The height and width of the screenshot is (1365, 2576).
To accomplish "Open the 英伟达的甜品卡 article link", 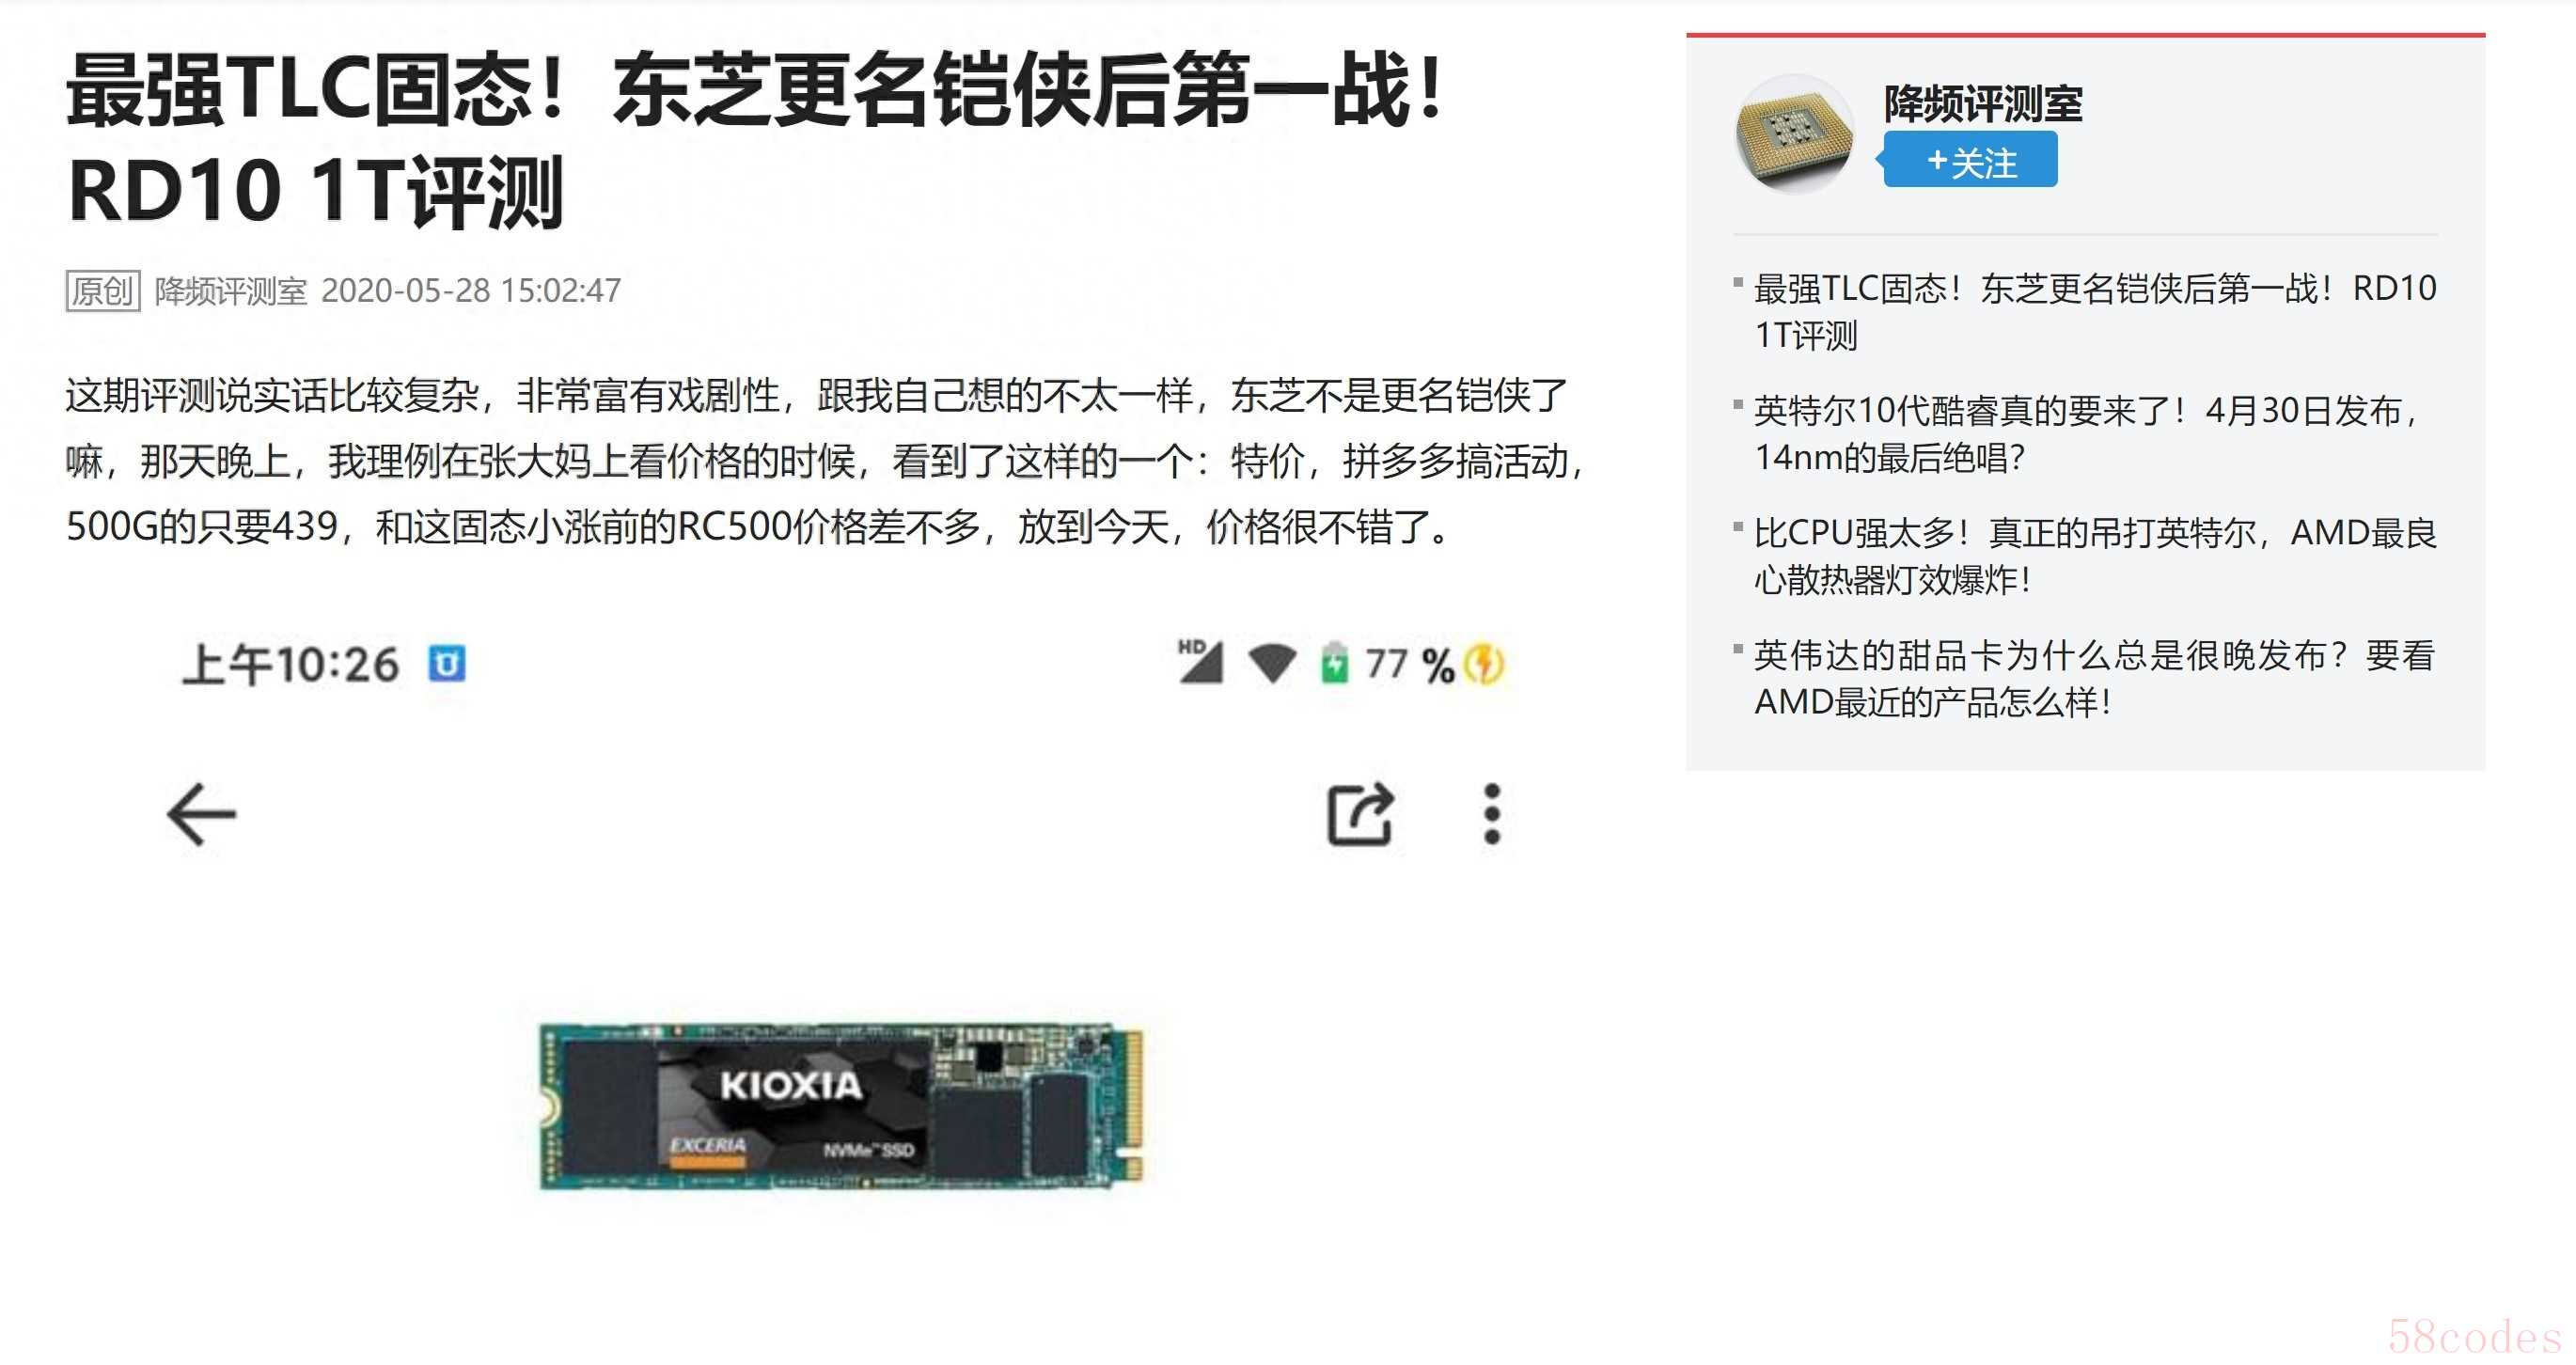I will [2095, 678].
